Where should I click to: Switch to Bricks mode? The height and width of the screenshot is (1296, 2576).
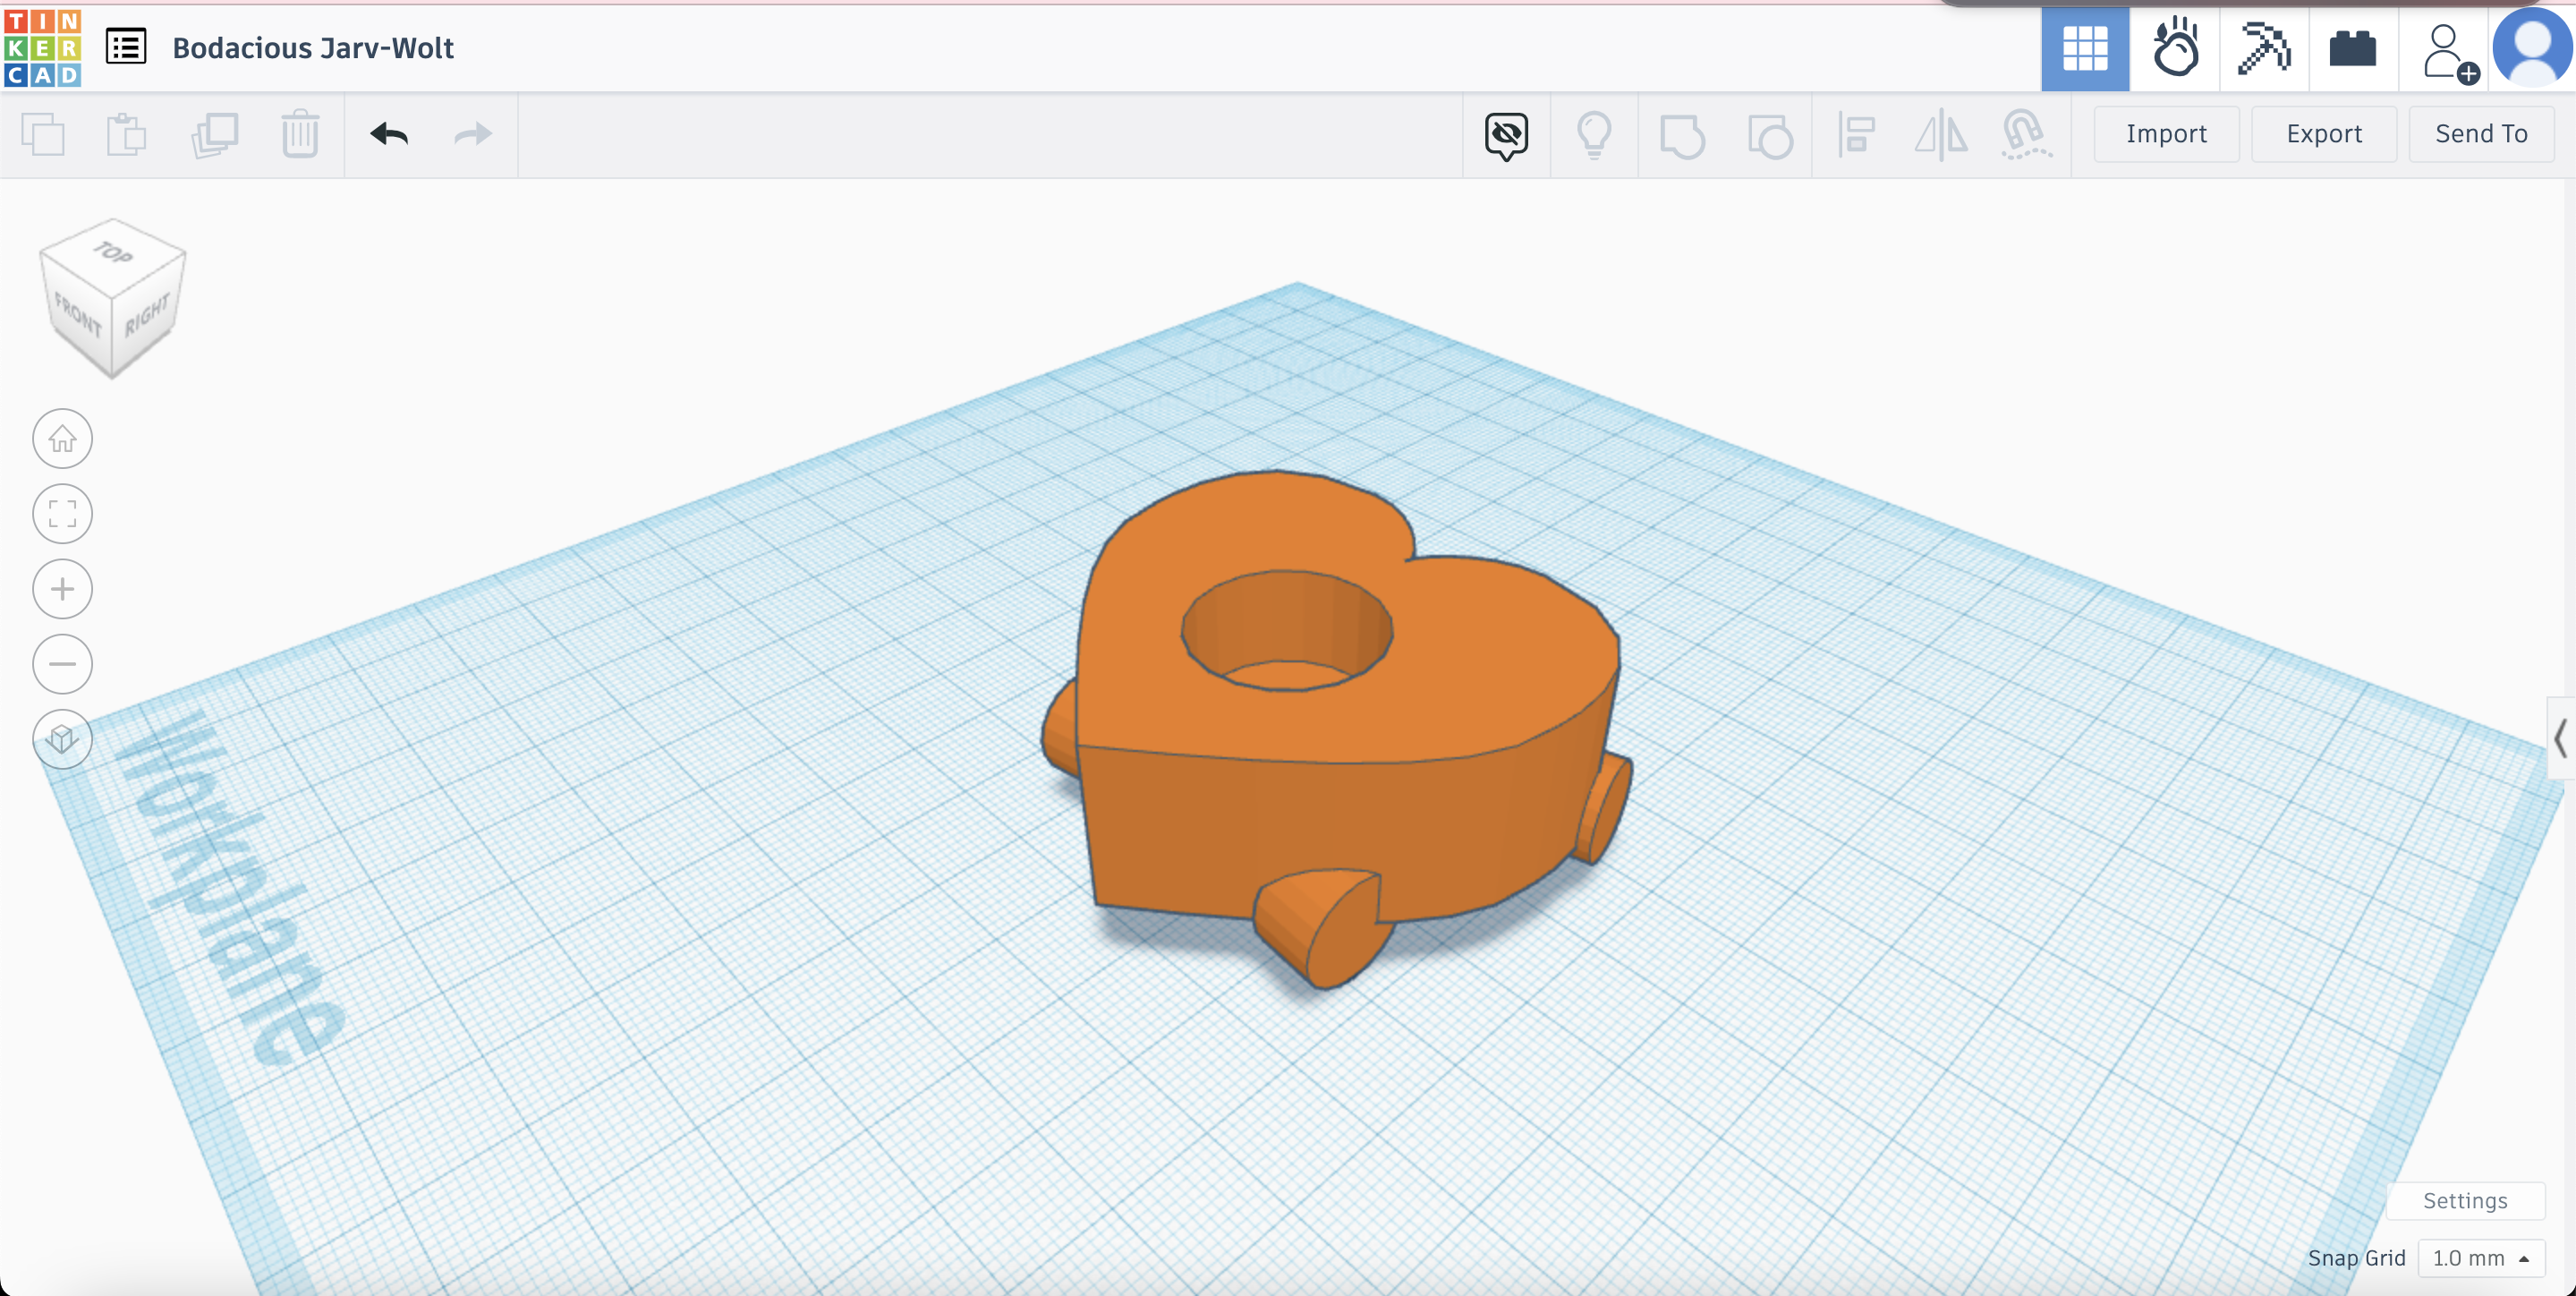click(x=2353, y=48)
